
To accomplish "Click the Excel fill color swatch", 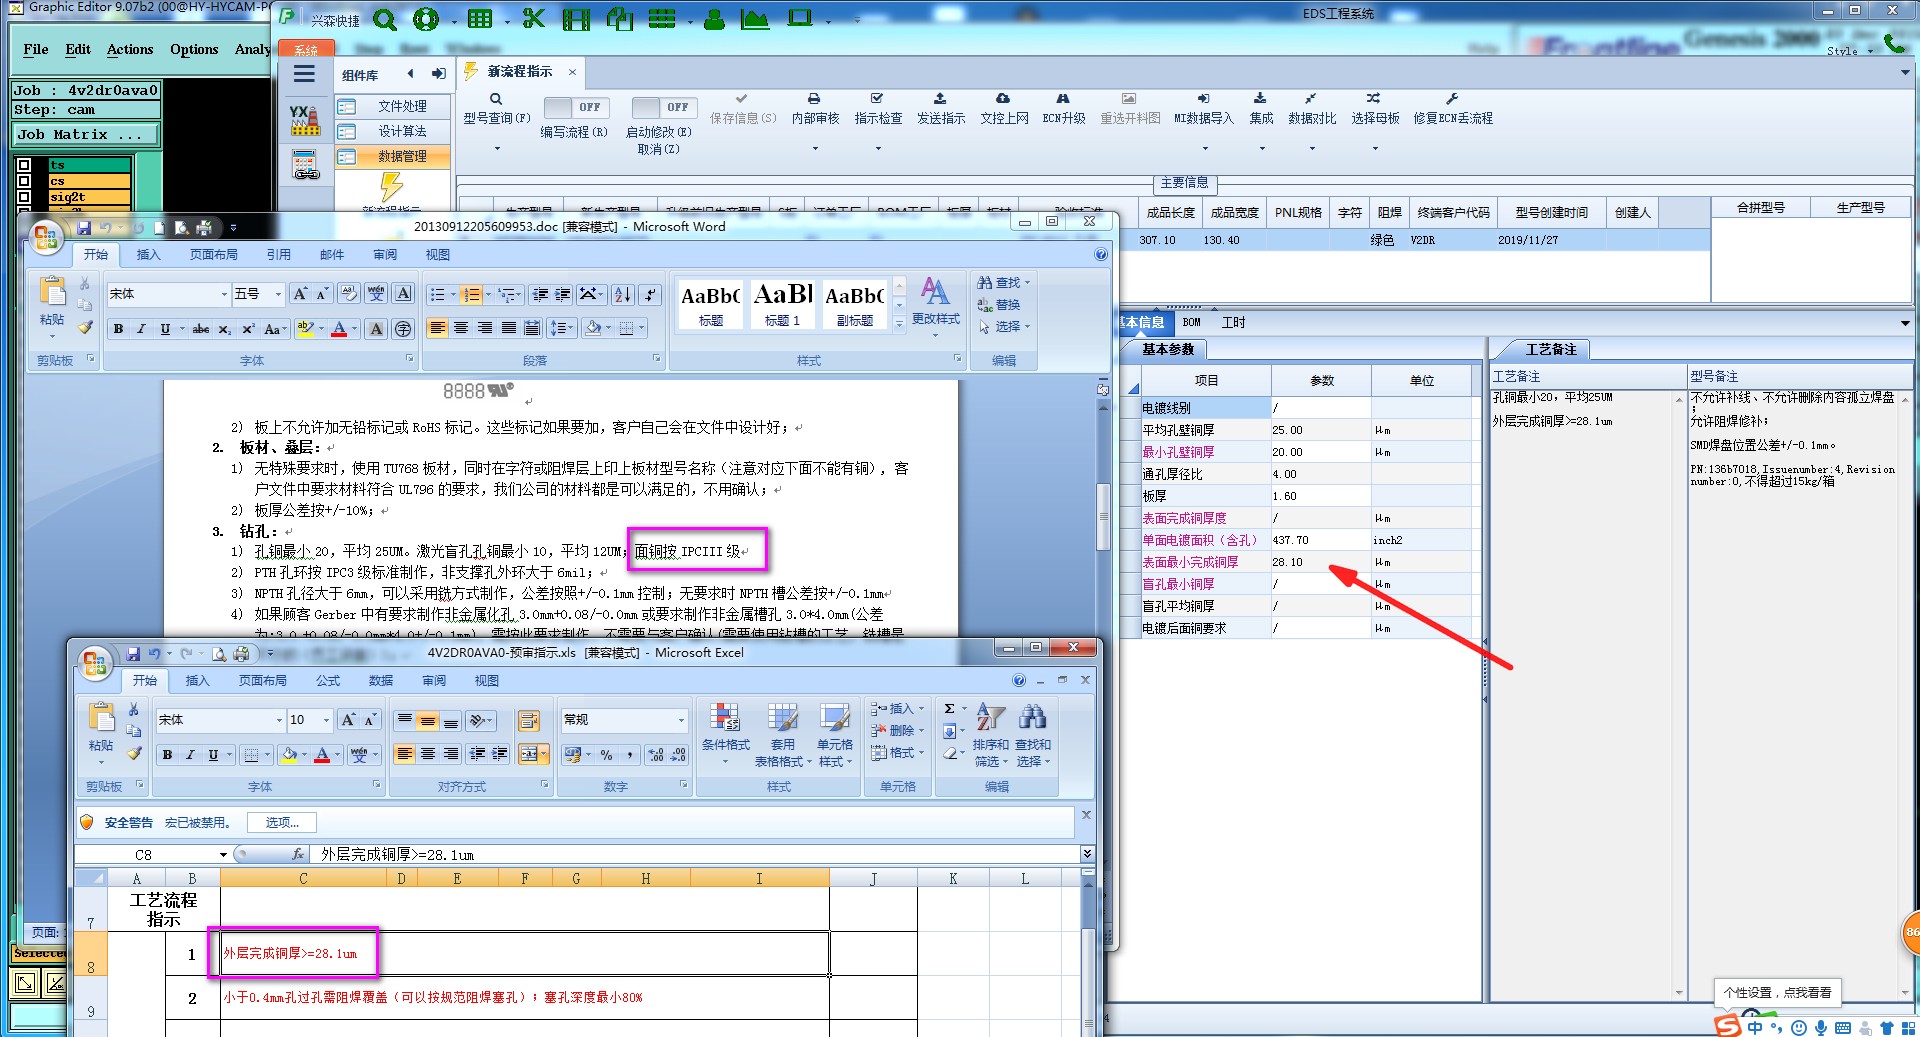I will [288, 755].
